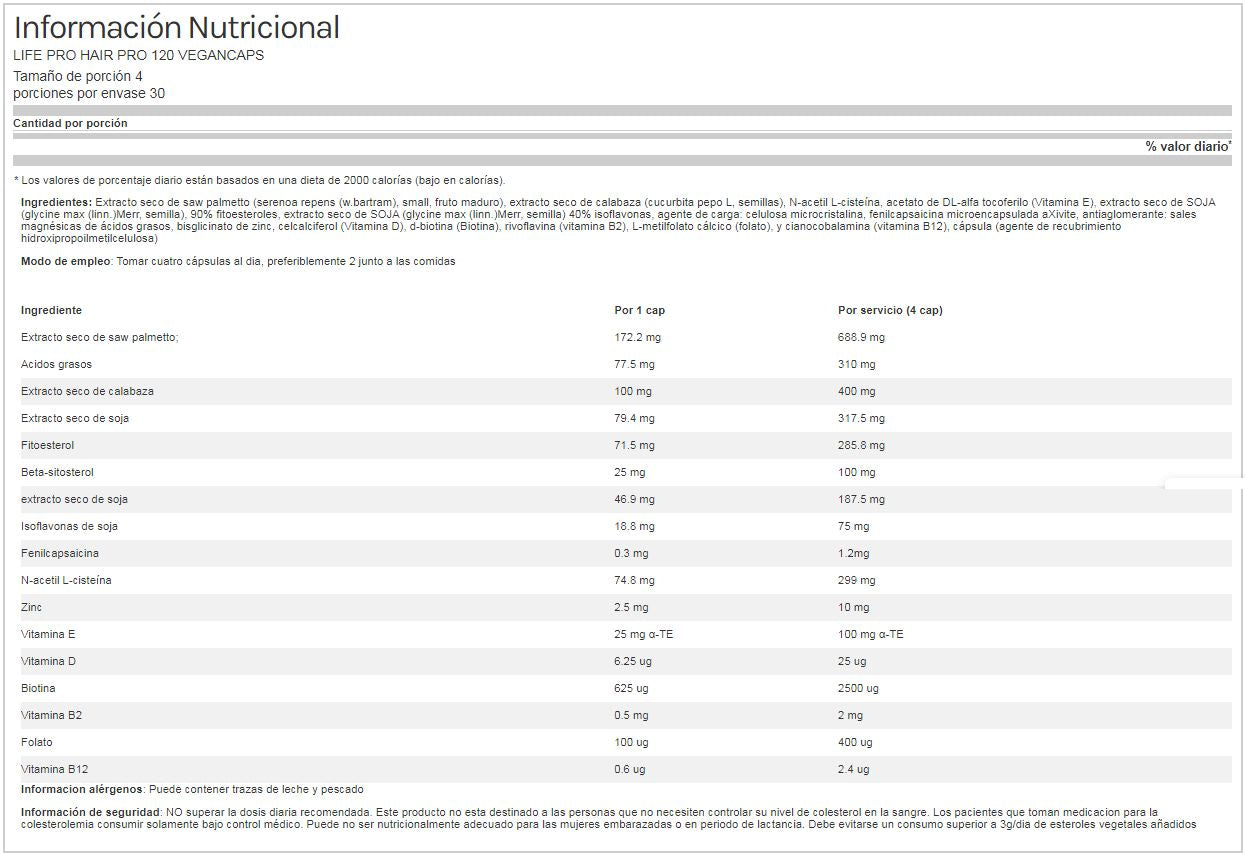Image resolution: width=1245 pixels, height=855 pixels.
Task: Click the 'Fitoesterol' row label
Action: click(x=48, y=445)
